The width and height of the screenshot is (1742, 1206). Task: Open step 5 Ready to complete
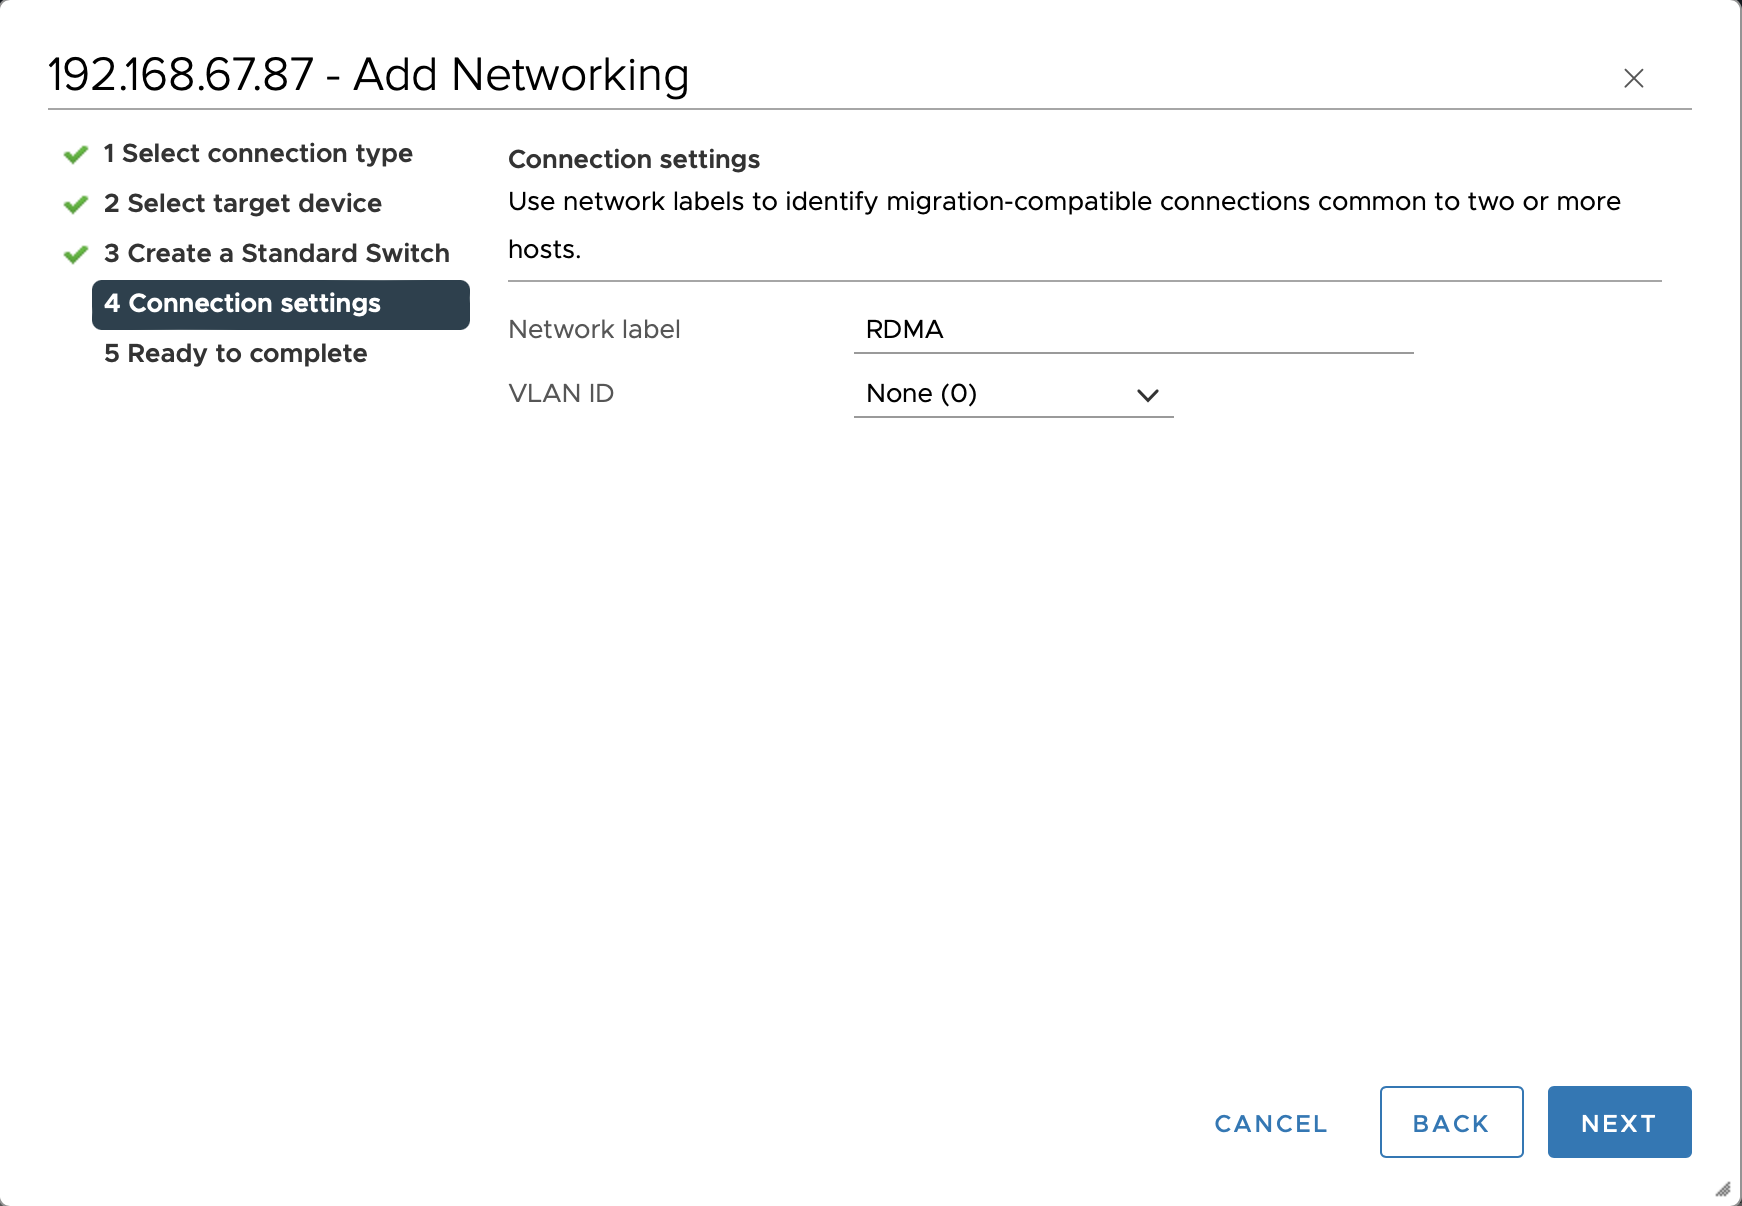(236, 354)
